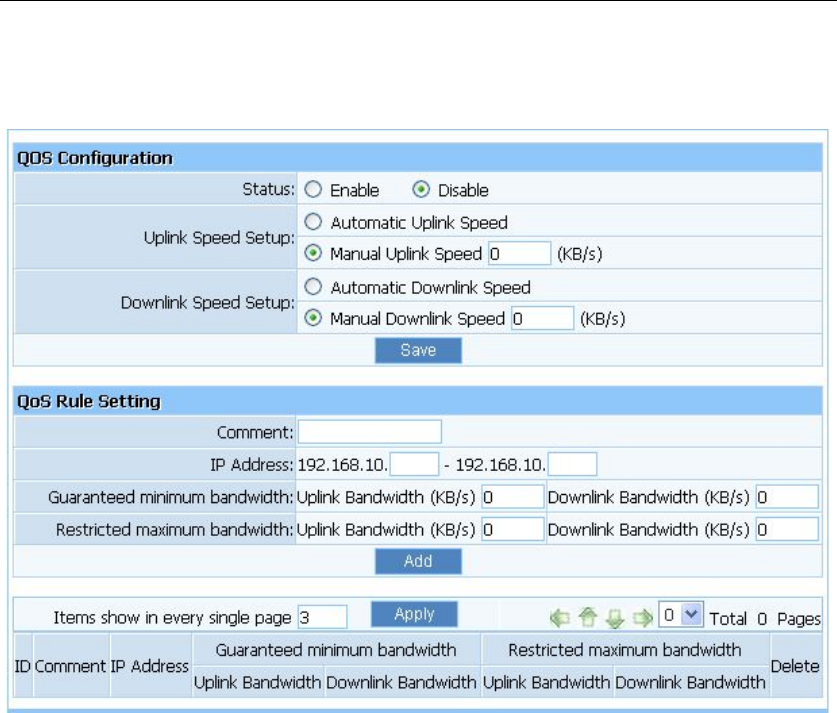Click the Uplink Speed Setup label
This screenshot has width=837, height=713.
(219, 237)
